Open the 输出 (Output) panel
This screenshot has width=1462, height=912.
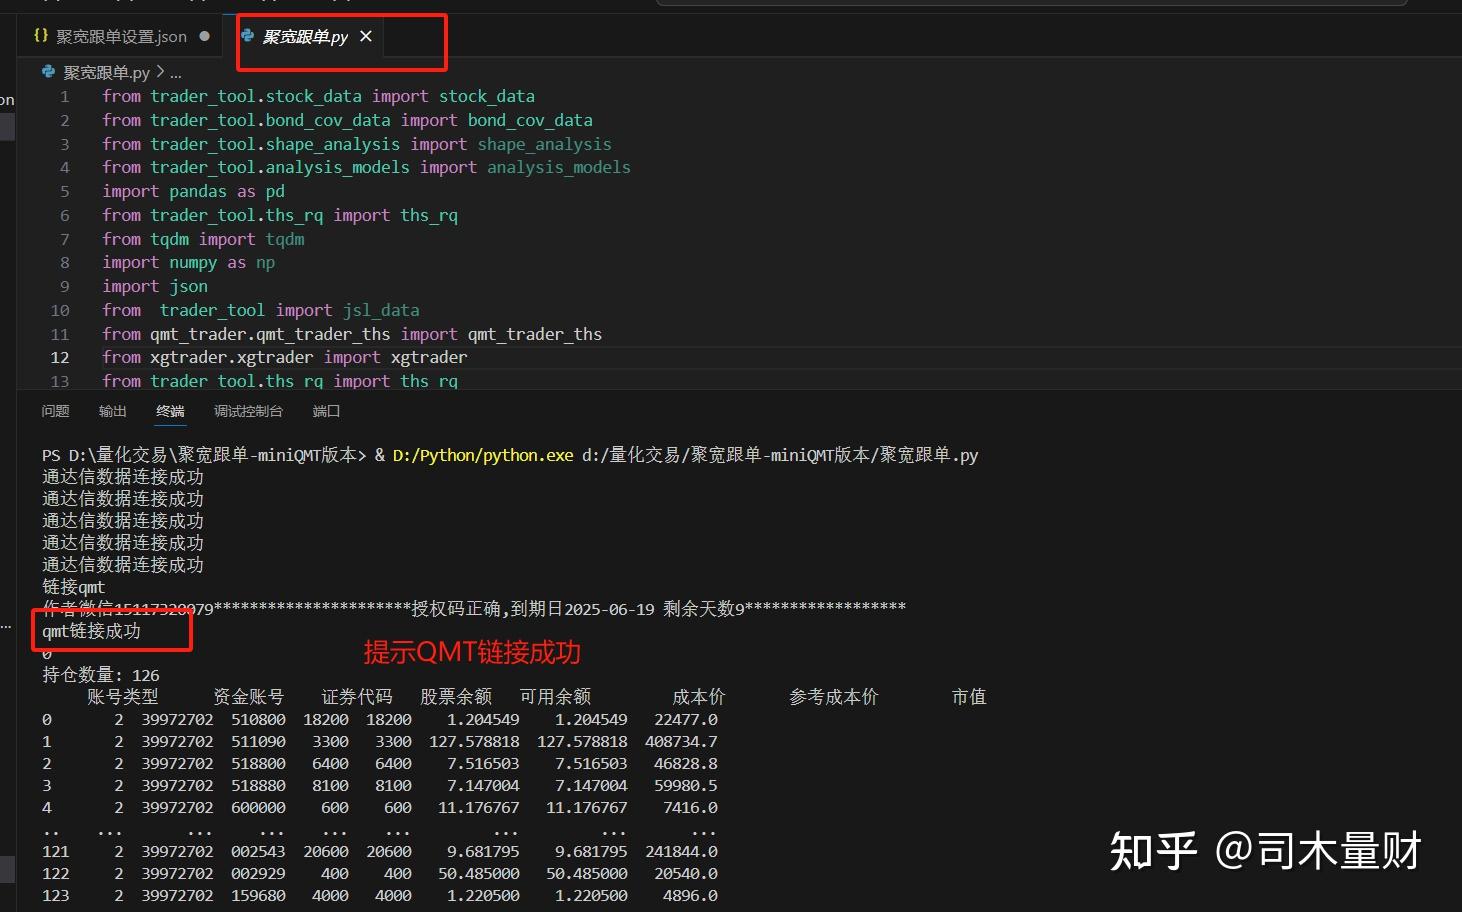pyautogui.click(x=112, y=410)
